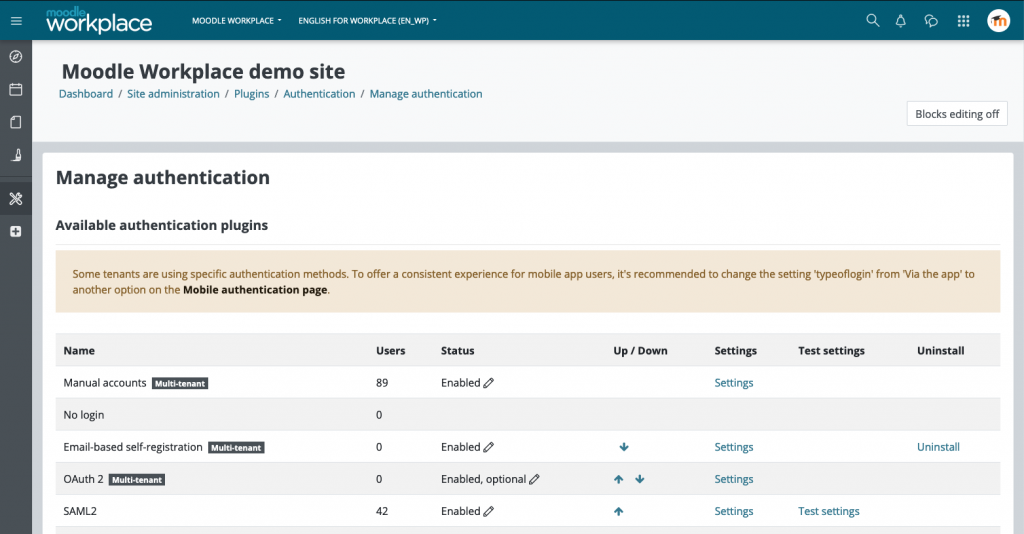Screen dimensions: 1024x534
Task: Edit status pencil for Email-based self-registration
Action: [488, 447]
